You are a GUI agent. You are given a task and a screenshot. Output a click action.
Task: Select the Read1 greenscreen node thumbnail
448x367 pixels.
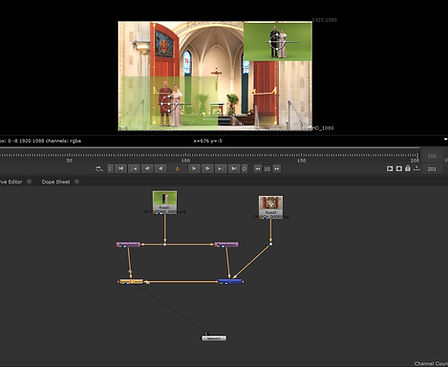click(x=165, y=202)
